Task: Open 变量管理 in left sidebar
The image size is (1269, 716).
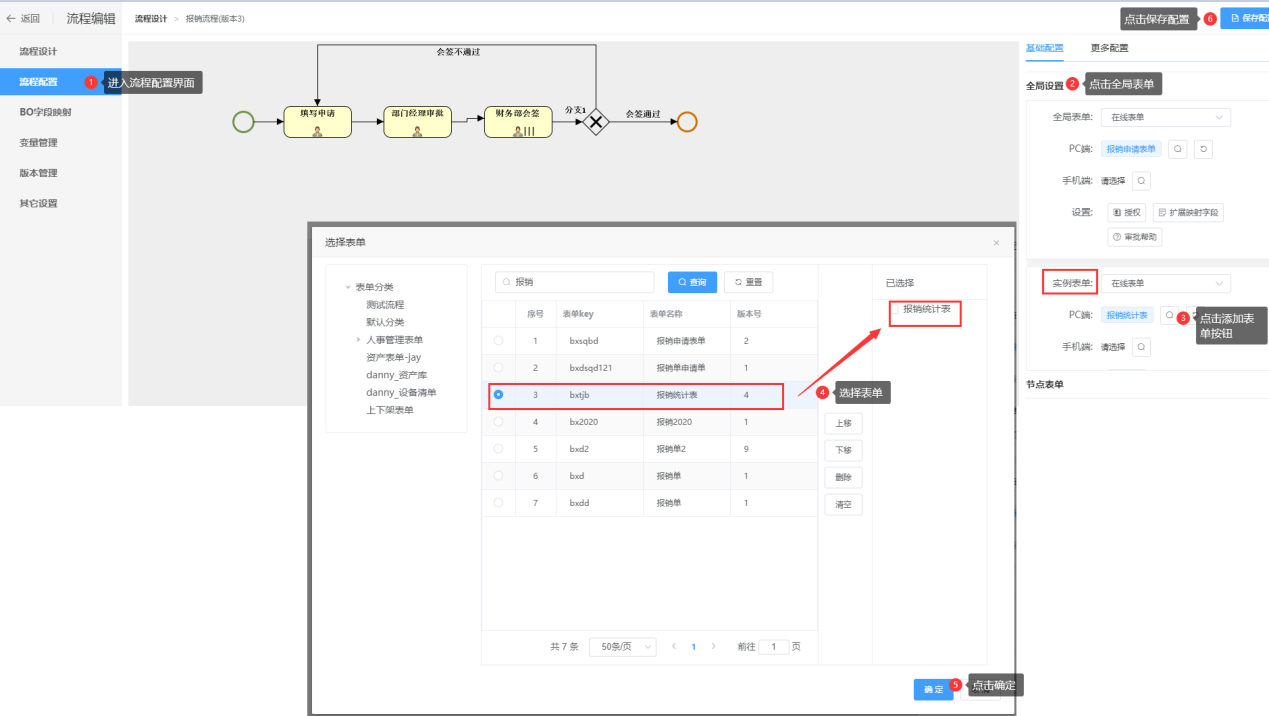Action: (x=60, y=143)
